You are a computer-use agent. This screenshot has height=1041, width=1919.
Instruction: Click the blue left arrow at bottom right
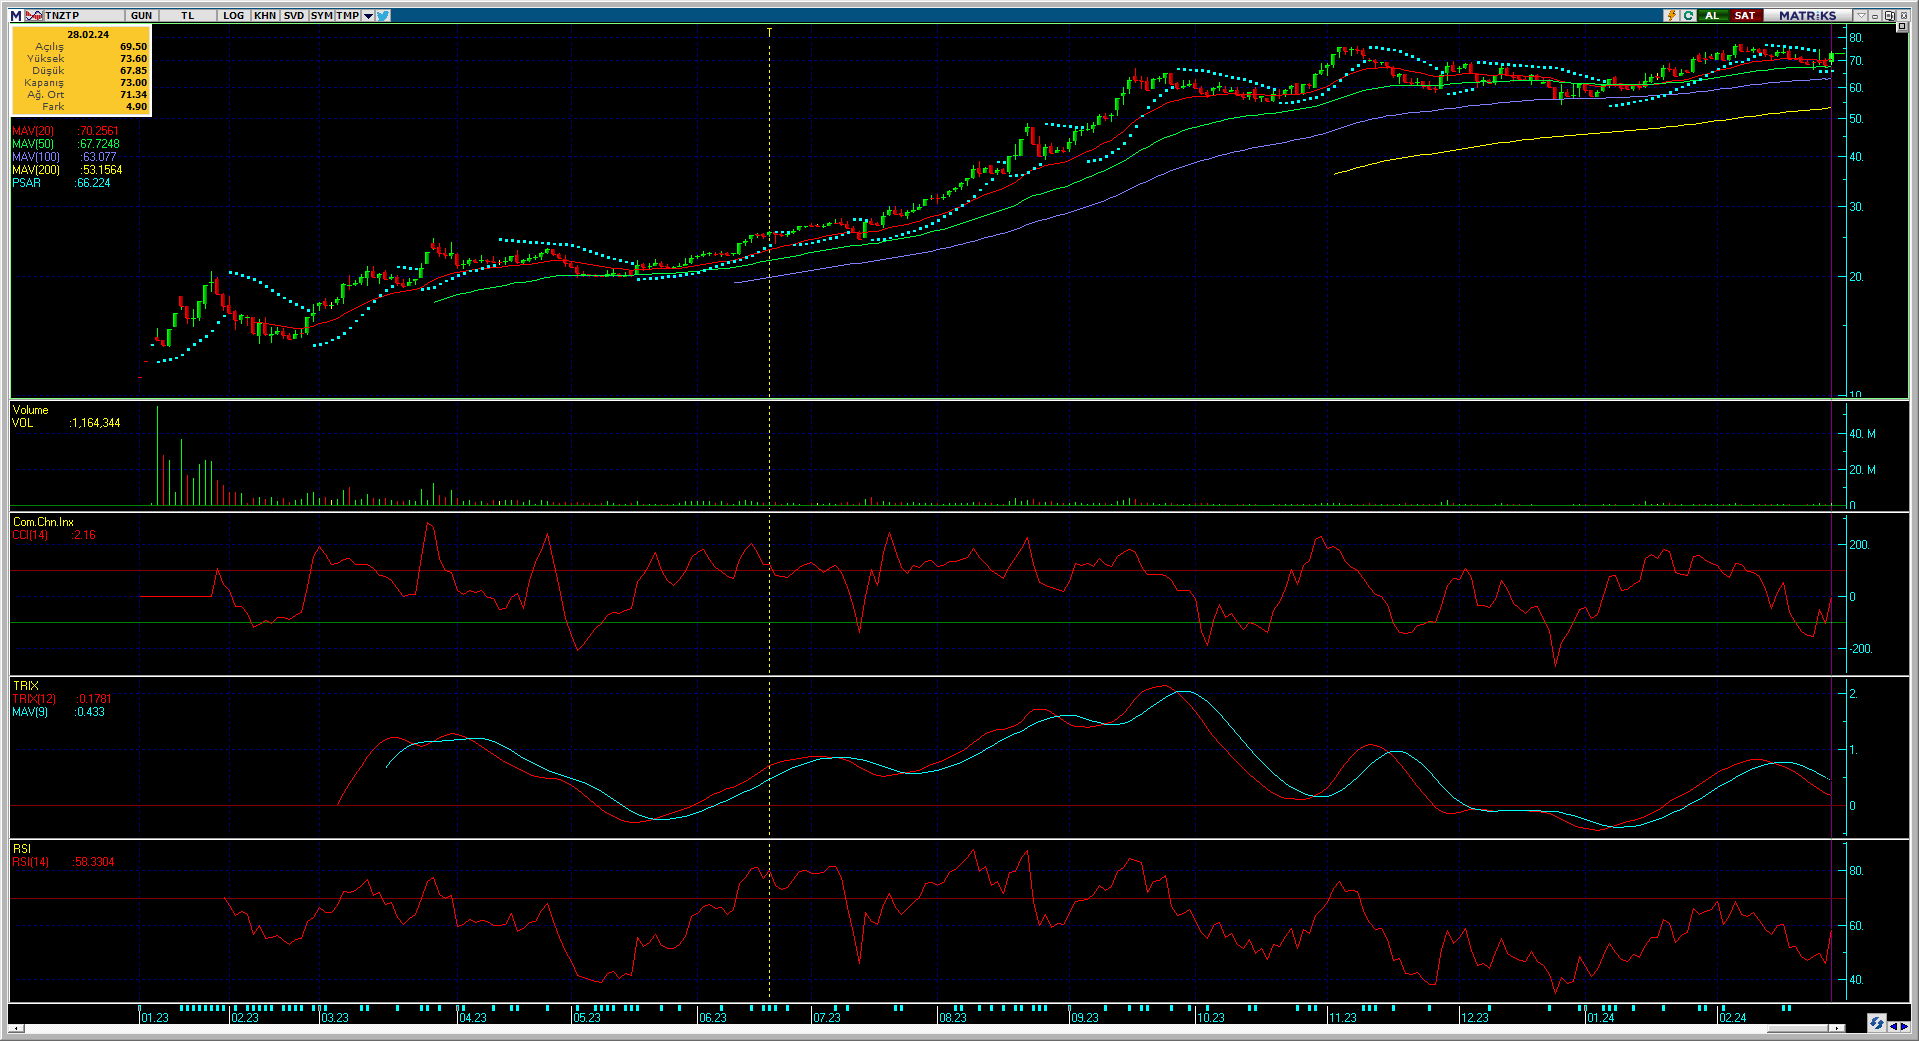pyautogui.click(x=1894, y=1027)
